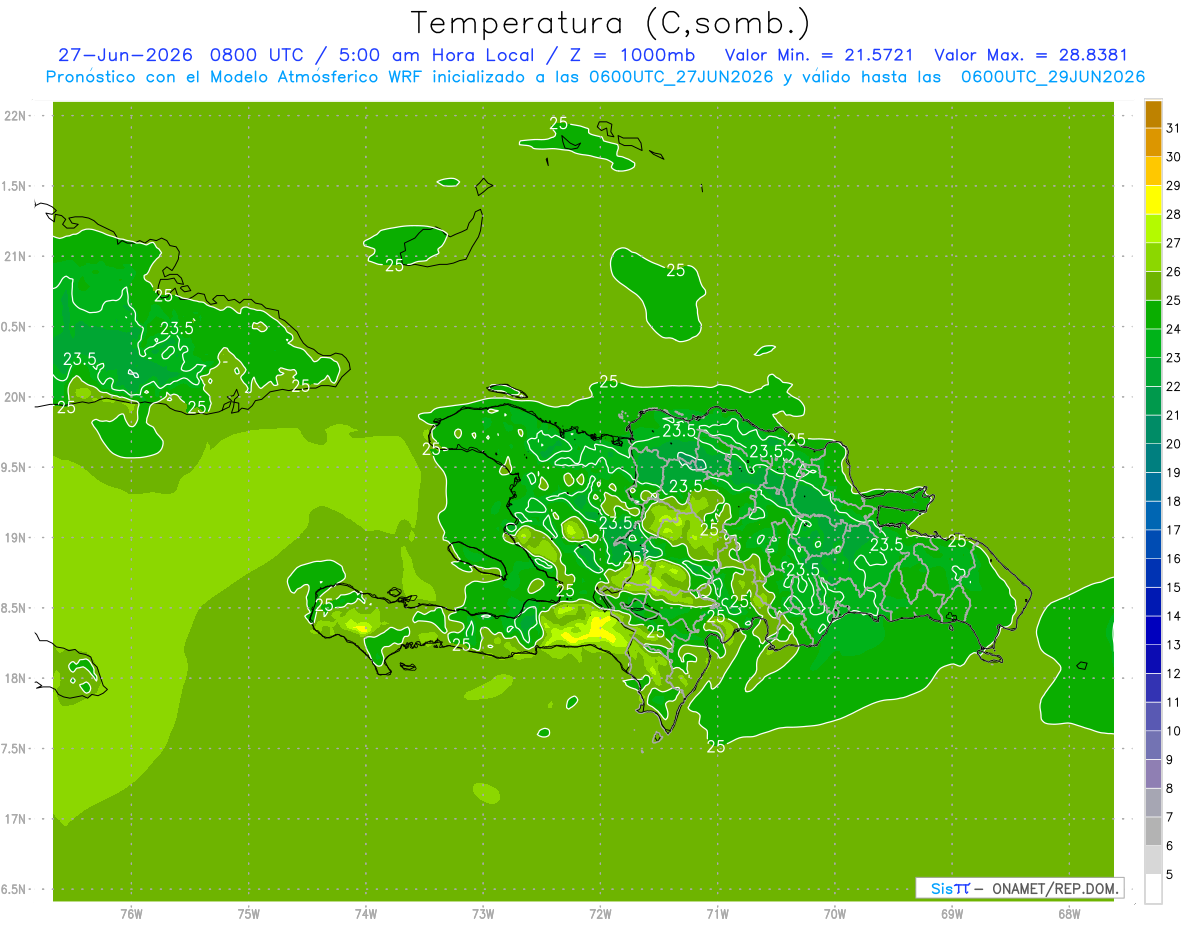Click "Valor Min. = 21.5721" value
The width and height of the screenshot is (1200, 927).
click(x=819, y=55)
